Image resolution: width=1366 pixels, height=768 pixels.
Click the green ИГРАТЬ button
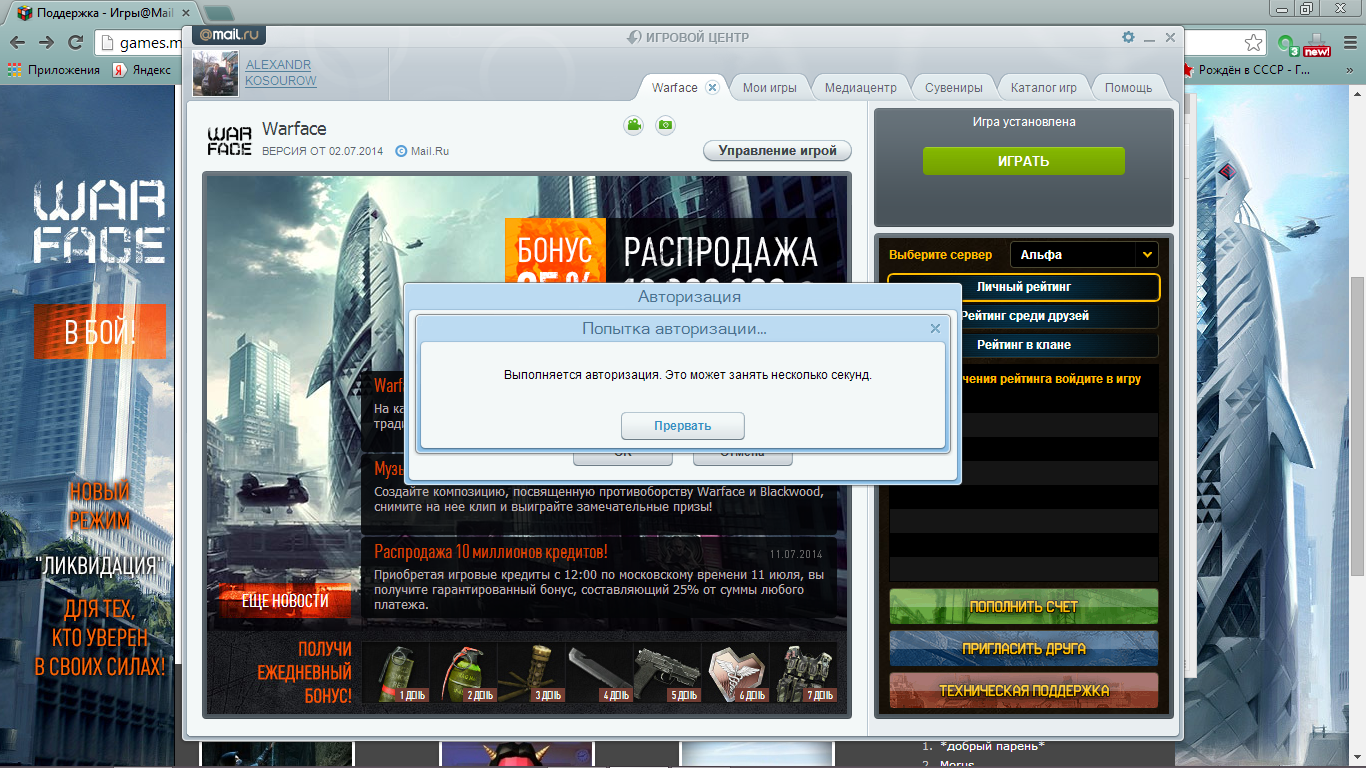pyautogui.click(x=1024, y=161)
